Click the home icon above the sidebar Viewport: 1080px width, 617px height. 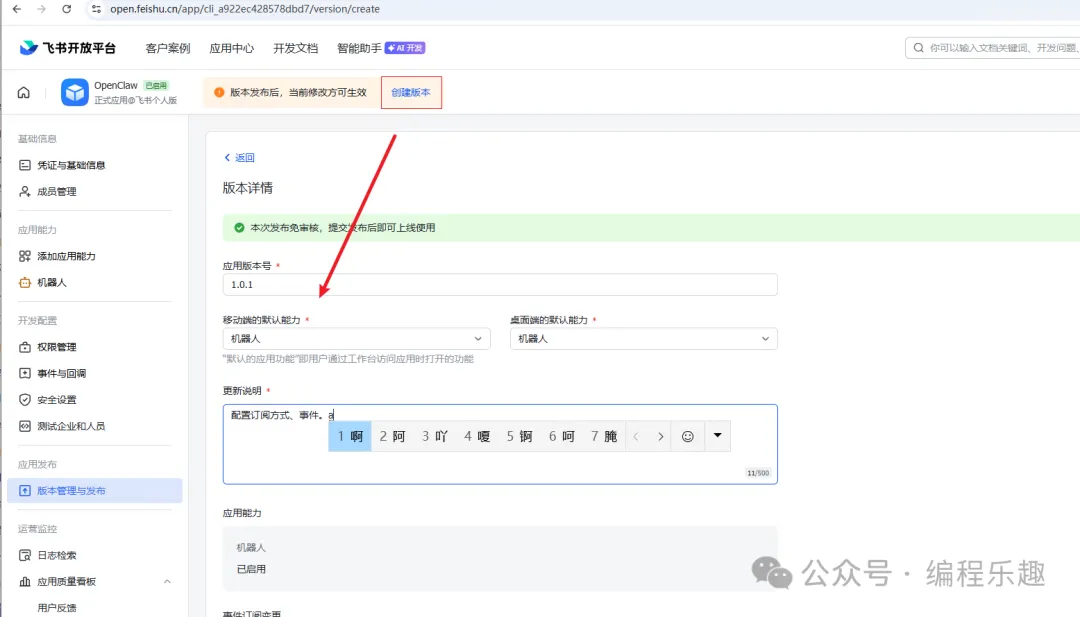pos(22,91)
